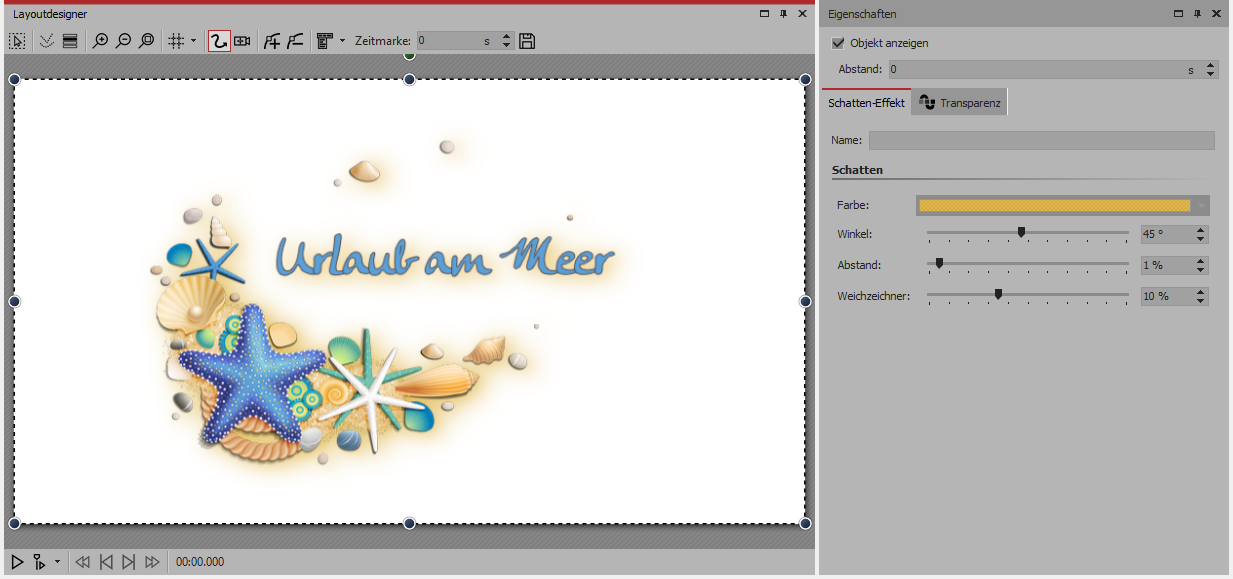
Task: Click the zoom-to-fit magnifier icon
Action: [146, 41]
